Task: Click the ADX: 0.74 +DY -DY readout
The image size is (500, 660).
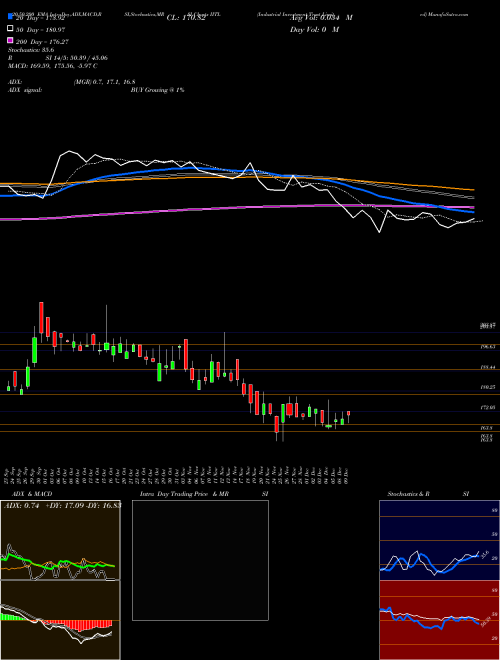Action: point(62,506)
